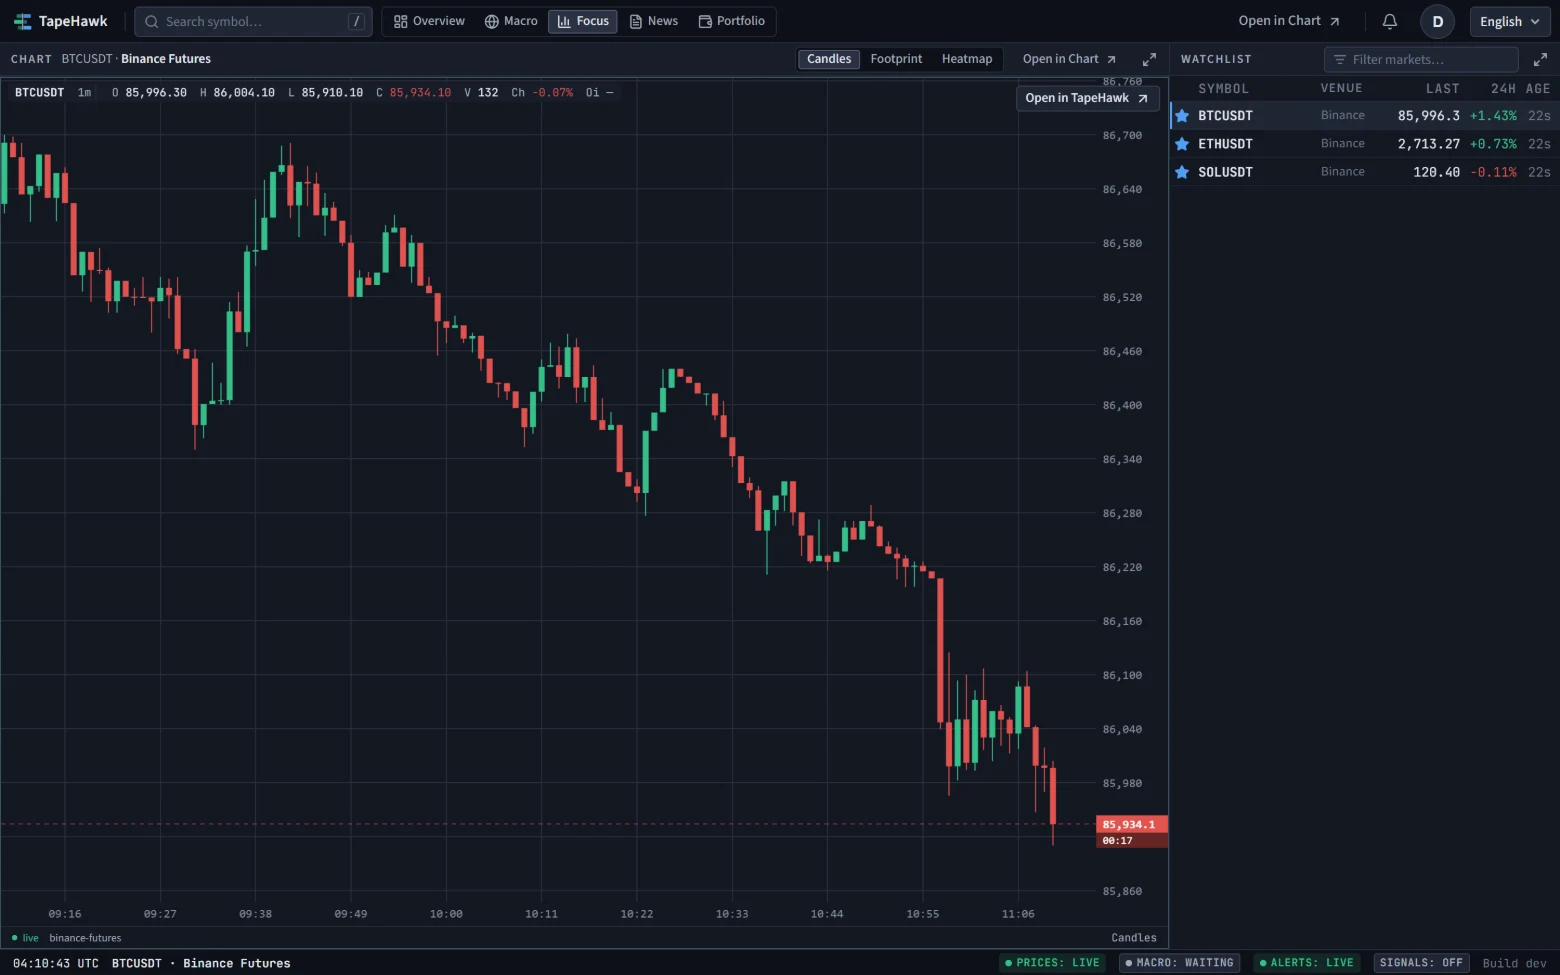Switch chart to Heatmap mode

coord(967,59)
